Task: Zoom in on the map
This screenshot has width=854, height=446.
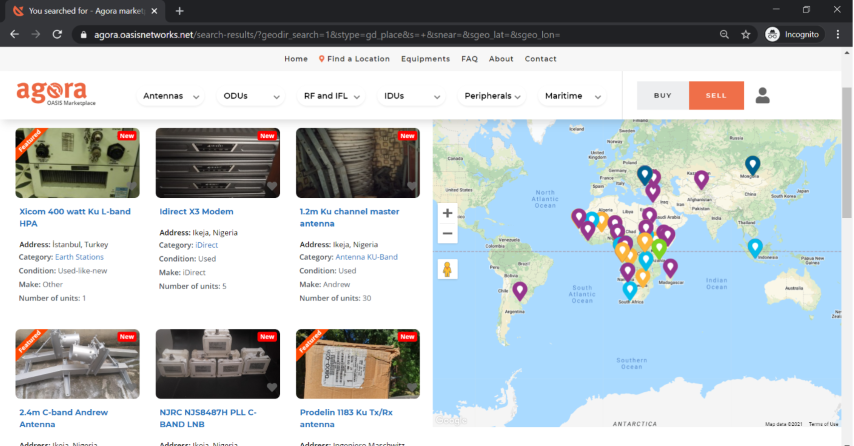Action: (x=448, y=213)
